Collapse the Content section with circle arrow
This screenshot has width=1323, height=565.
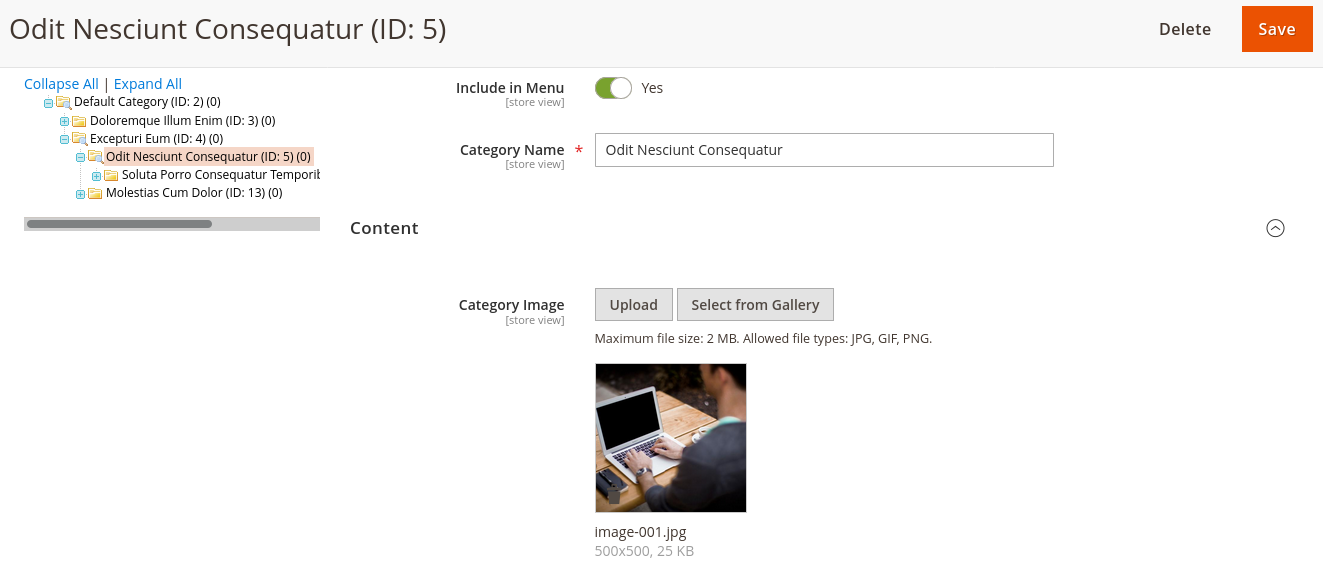tap(1275, 228)
